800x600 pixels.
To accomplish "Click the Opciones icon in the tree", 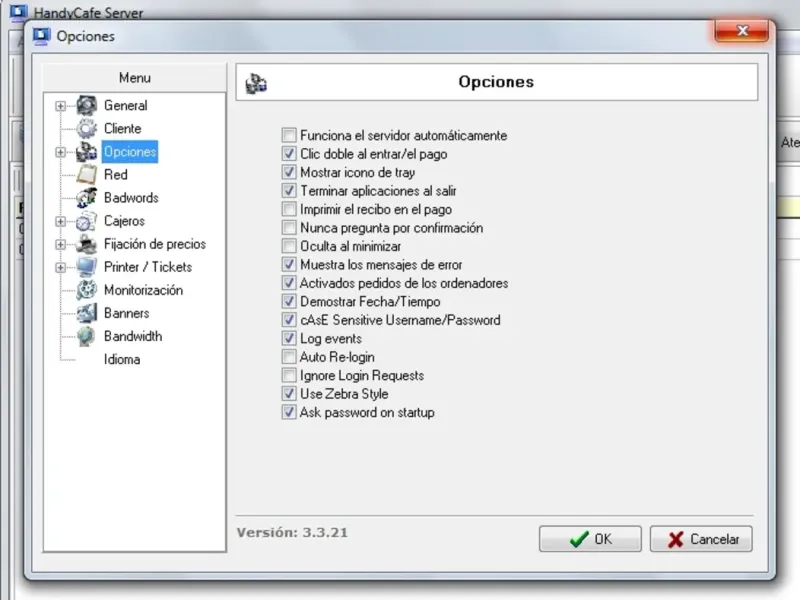I will coord(87,152).
